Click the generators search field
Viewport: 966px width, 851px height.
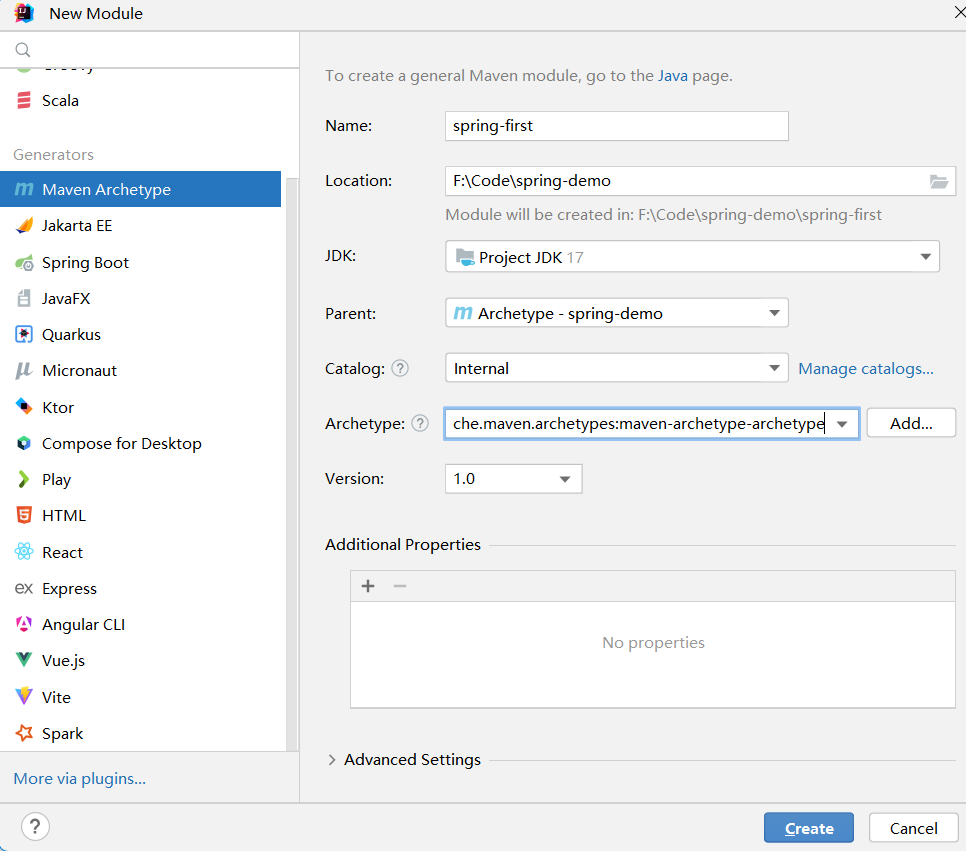coord(150,50)
